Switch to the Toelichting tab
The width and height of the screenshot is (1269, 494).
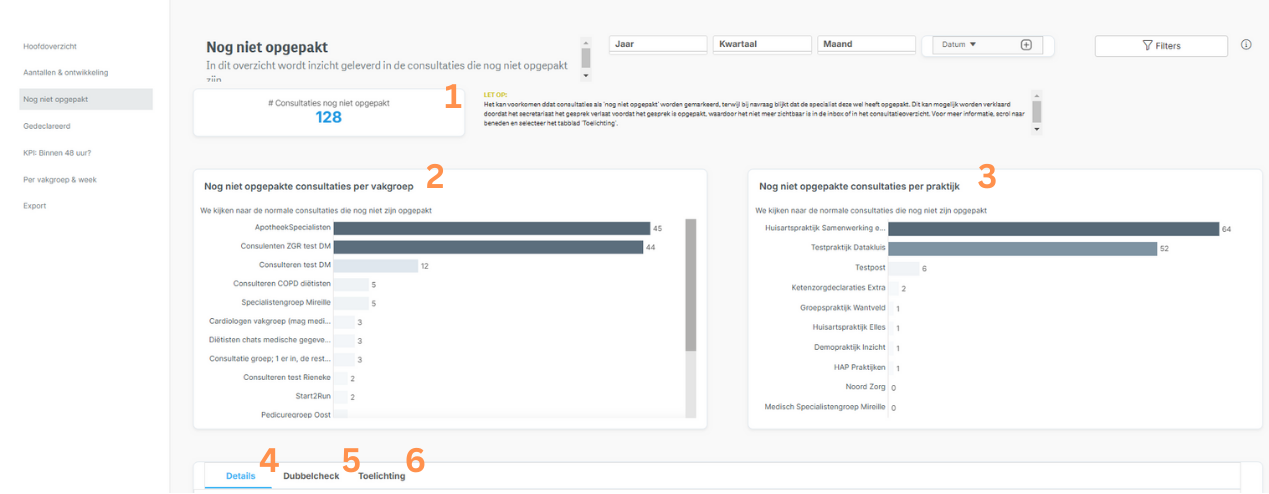382,476
